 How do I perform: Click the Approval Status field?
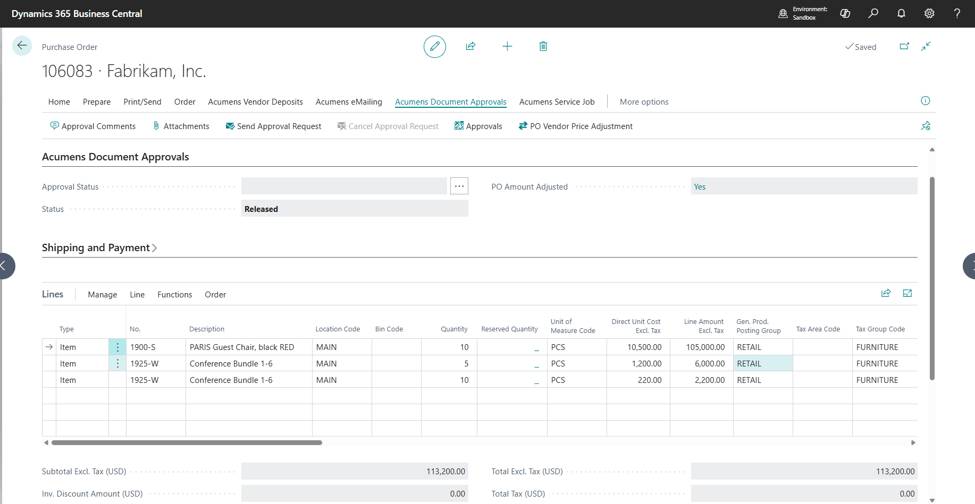(x=344, y=186)
